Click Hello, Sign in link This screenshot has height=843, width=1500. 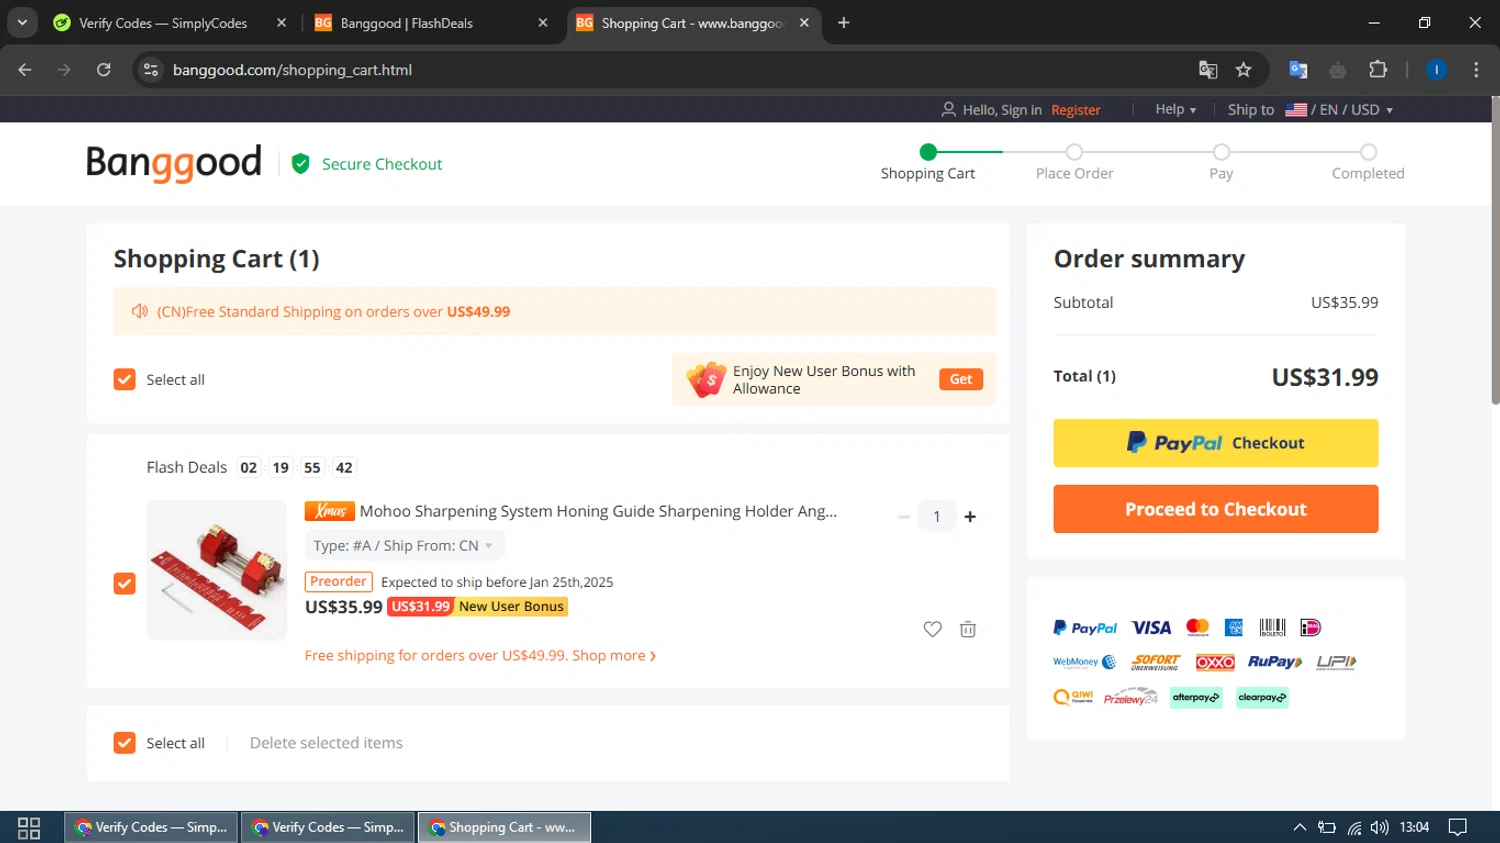click(x=1002, y=110)
